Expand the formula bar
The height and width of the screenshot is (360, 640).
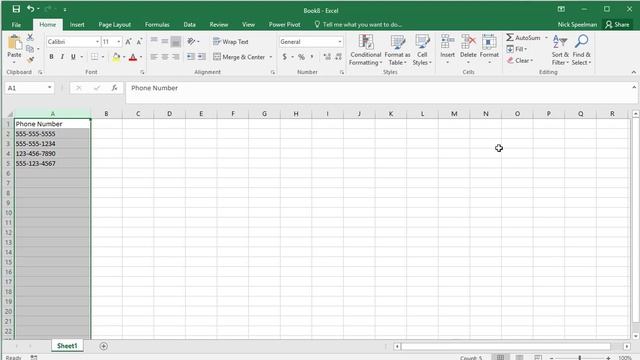[x=634, y=87]
